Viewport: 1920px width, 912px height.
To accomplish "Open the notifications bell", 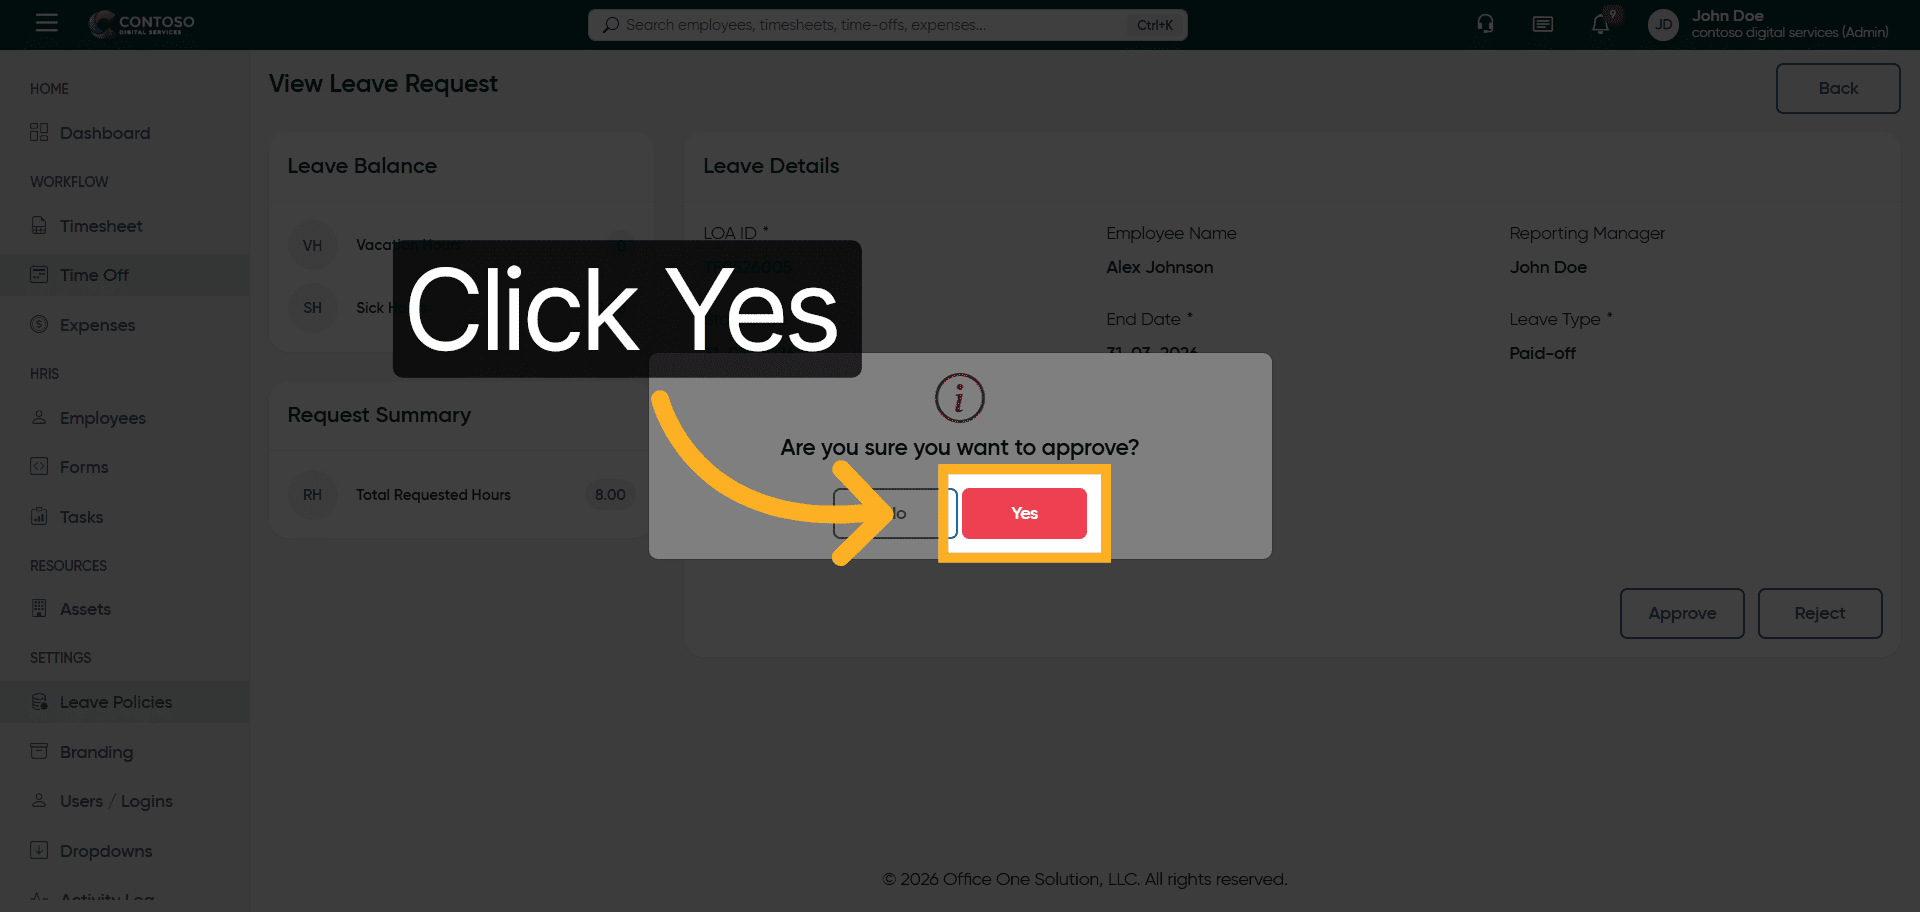I will click(x=1601, y=25).
